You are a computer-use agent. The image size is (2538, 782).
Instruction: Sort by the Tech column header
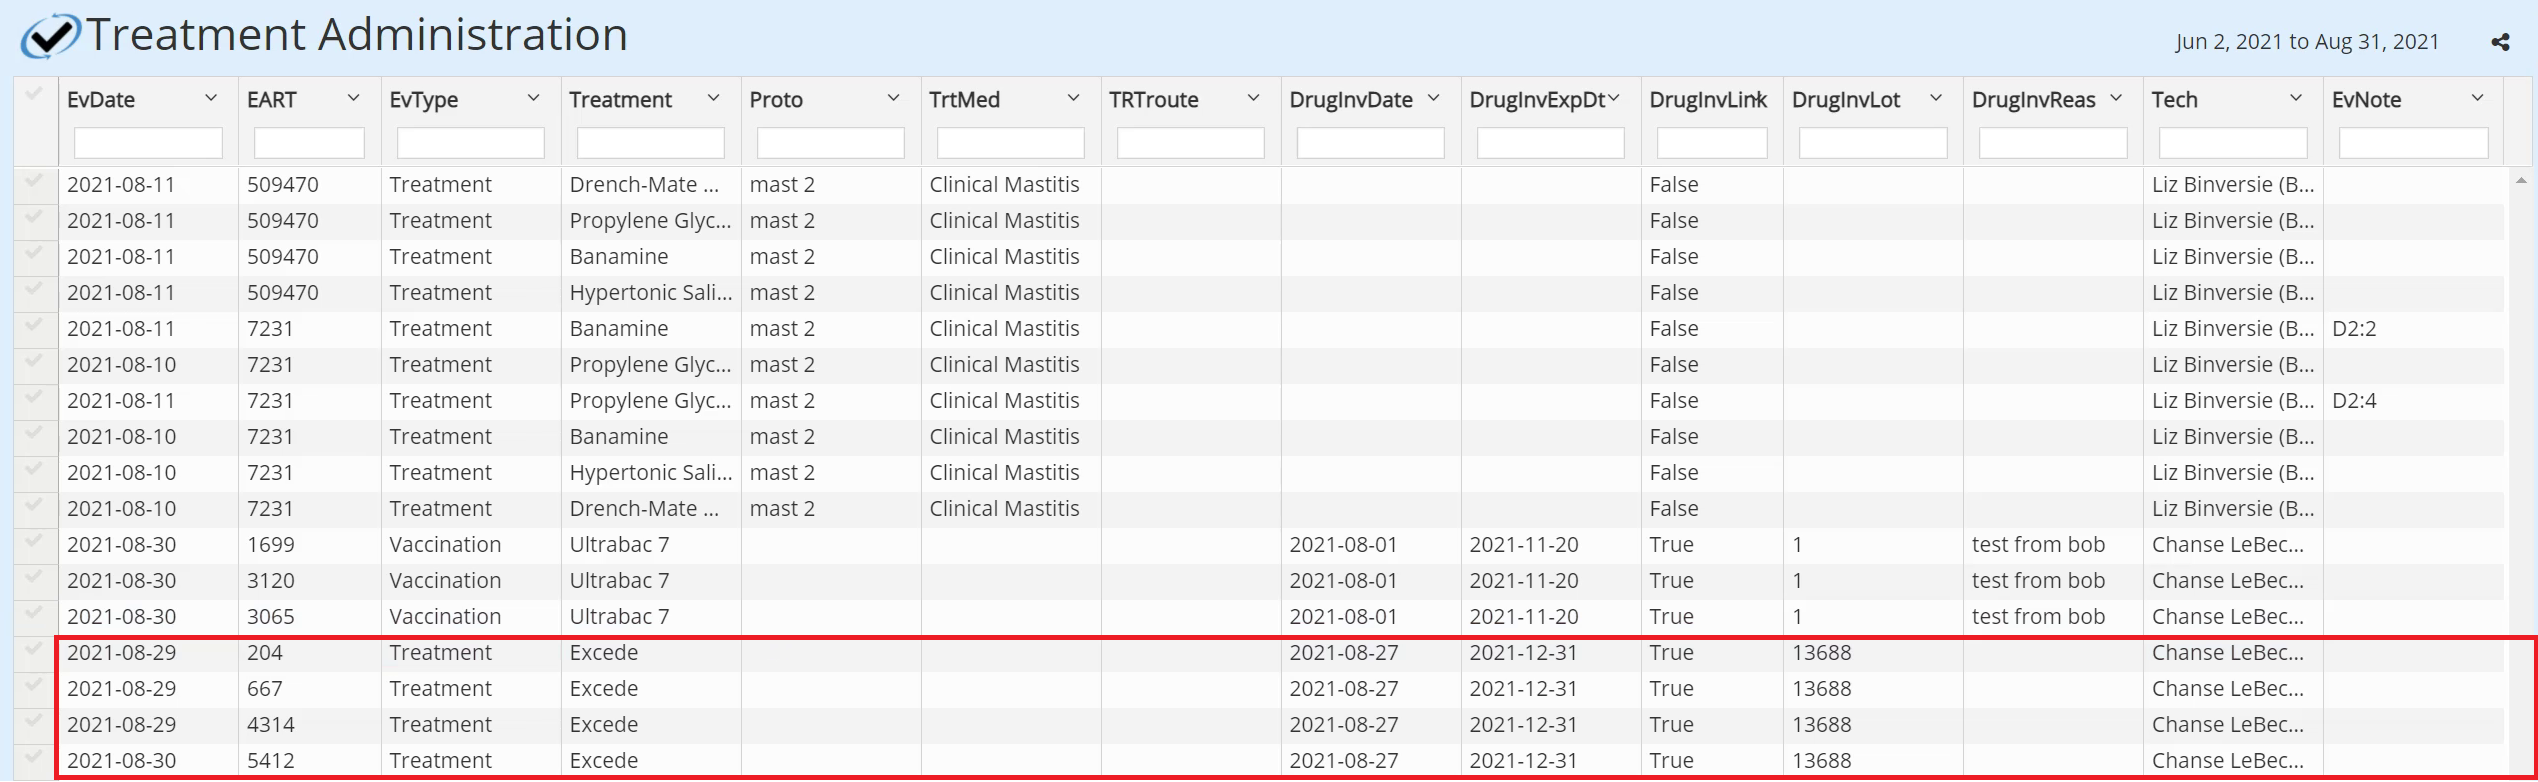click(2175, 100)
